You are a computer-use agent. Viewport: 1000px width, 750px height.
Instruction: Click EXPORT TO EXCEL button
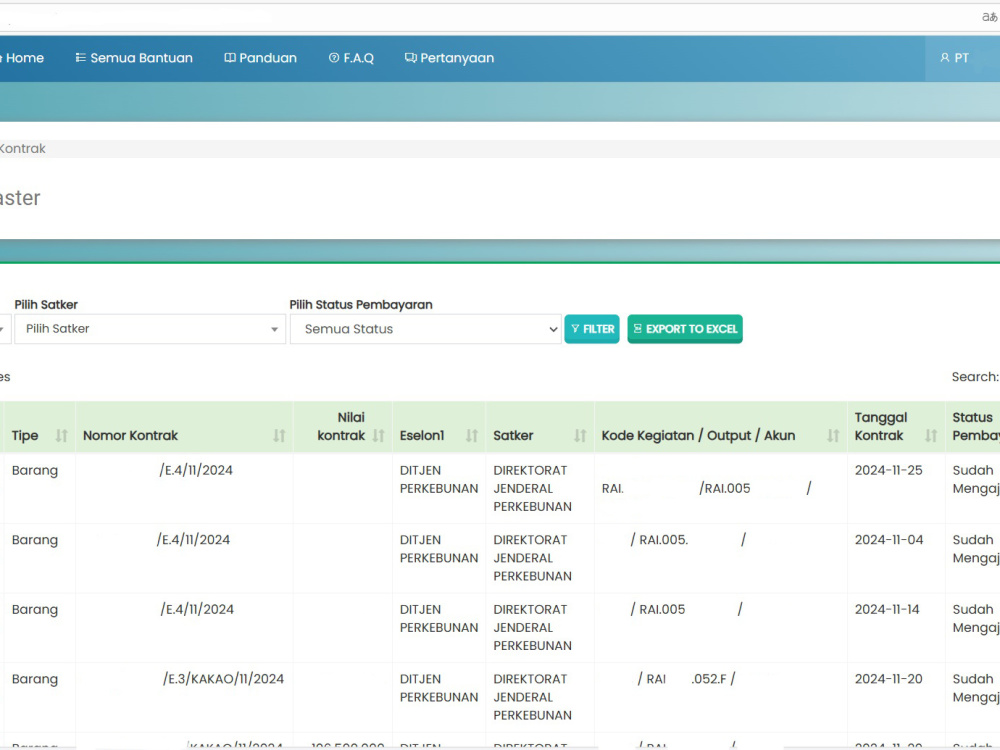click(x=685, y=329)
